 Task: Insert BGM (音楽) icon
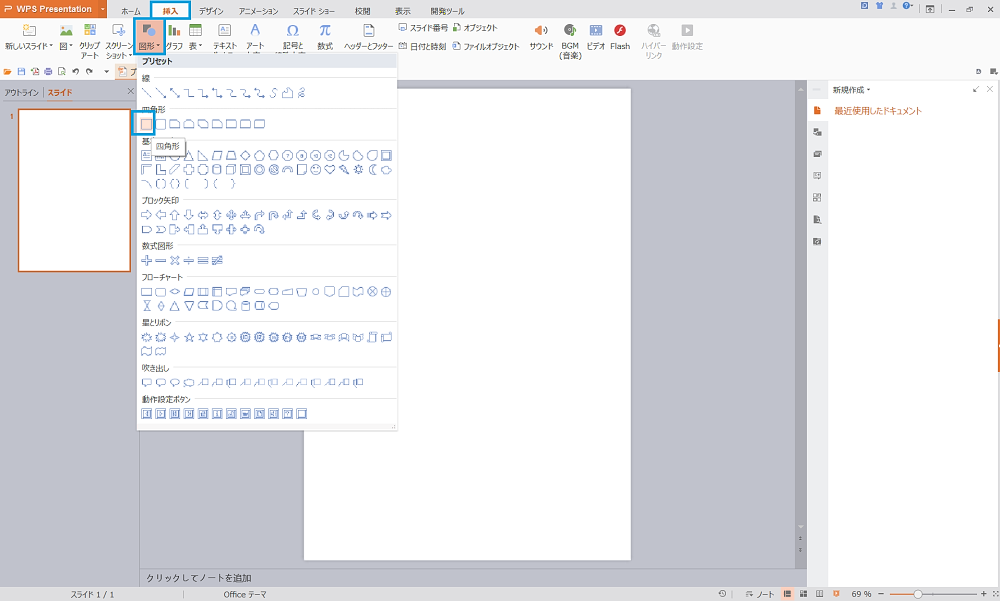click(x=570, y=41)
